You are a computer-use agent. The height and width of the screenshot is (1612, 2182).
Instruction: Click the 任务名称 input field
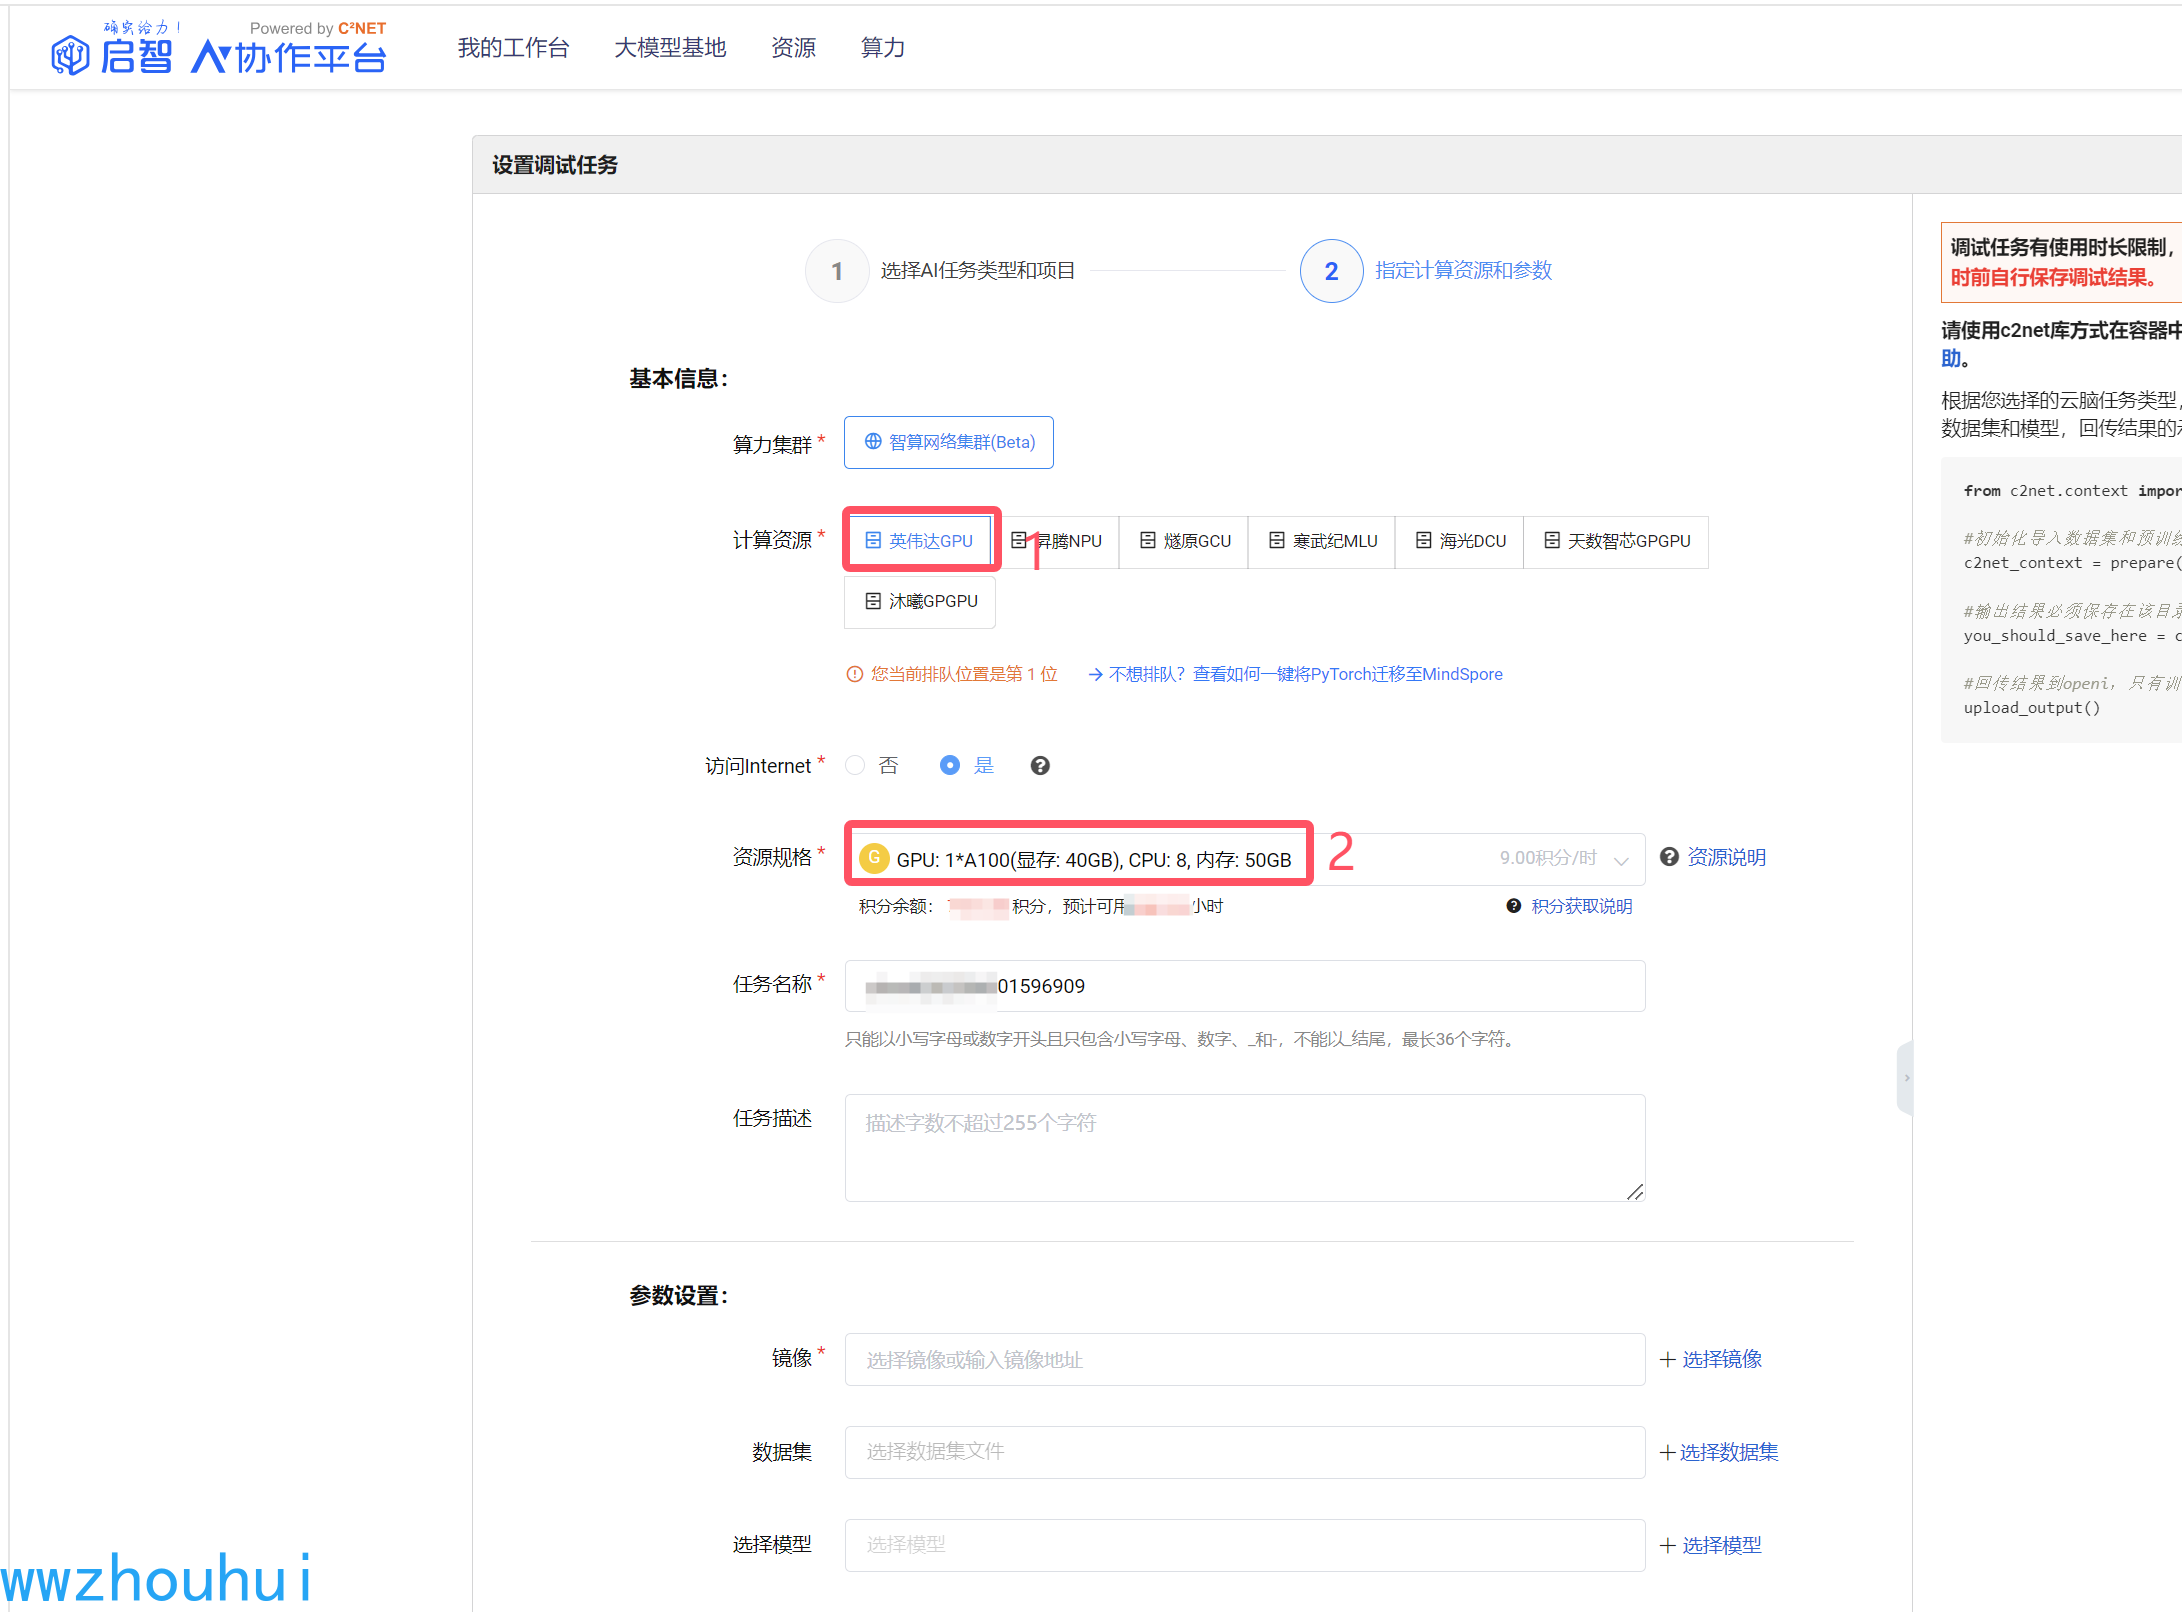point(1245,986)
